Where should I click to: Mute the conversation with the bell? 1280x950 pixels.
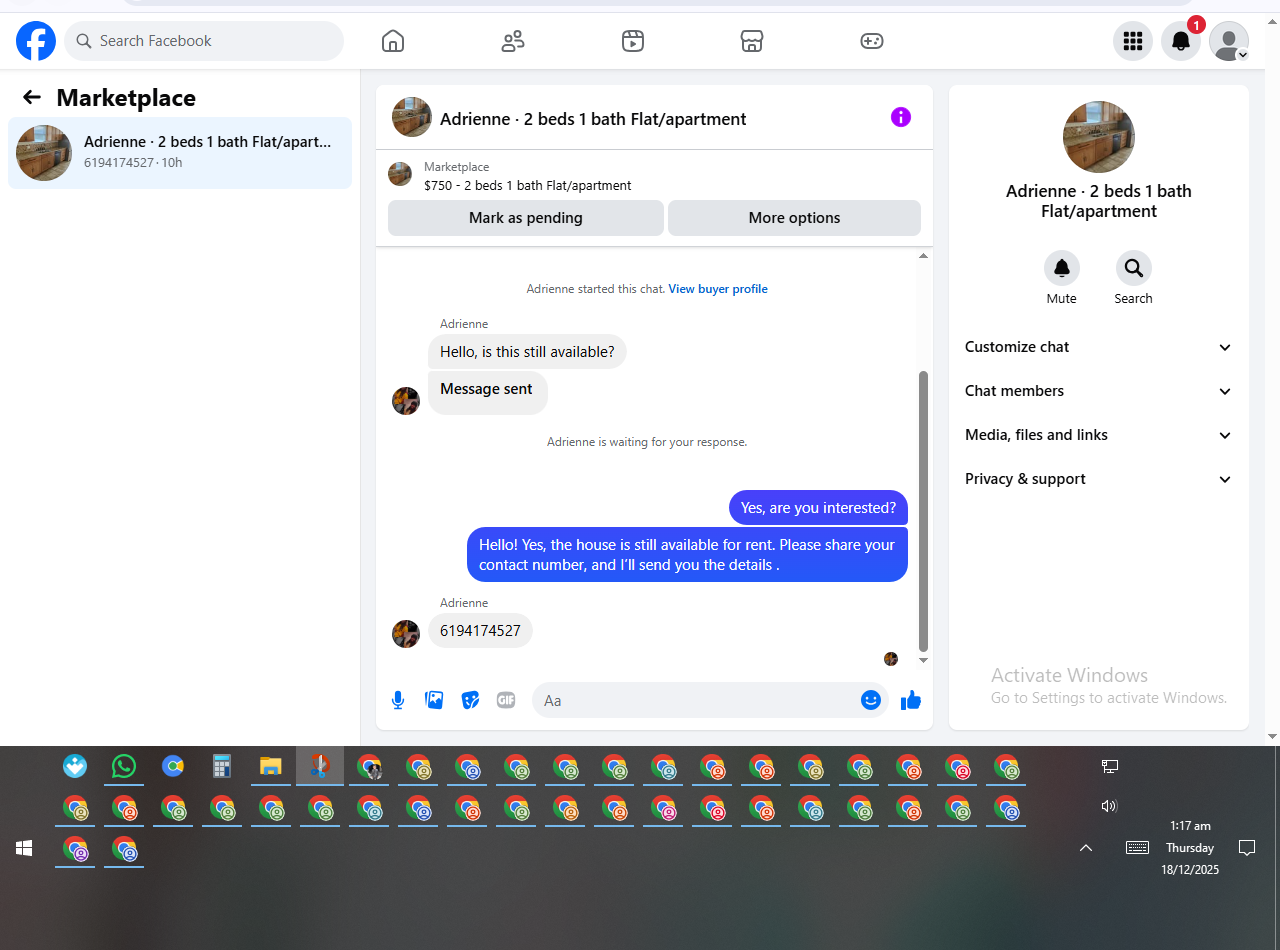pos(1062,268)
